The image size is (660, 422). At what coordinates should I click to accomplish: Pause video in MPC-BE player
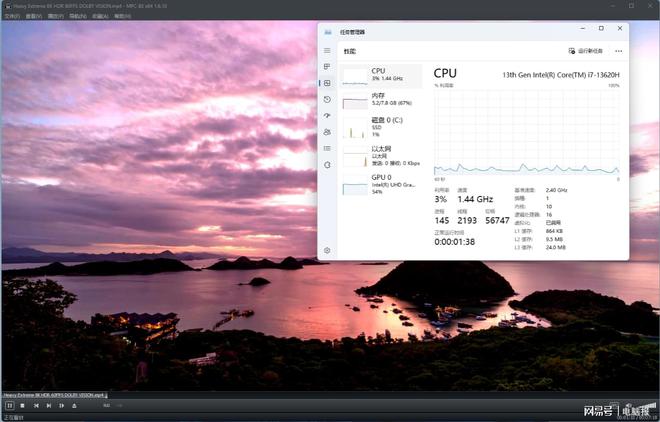[9, 406]
